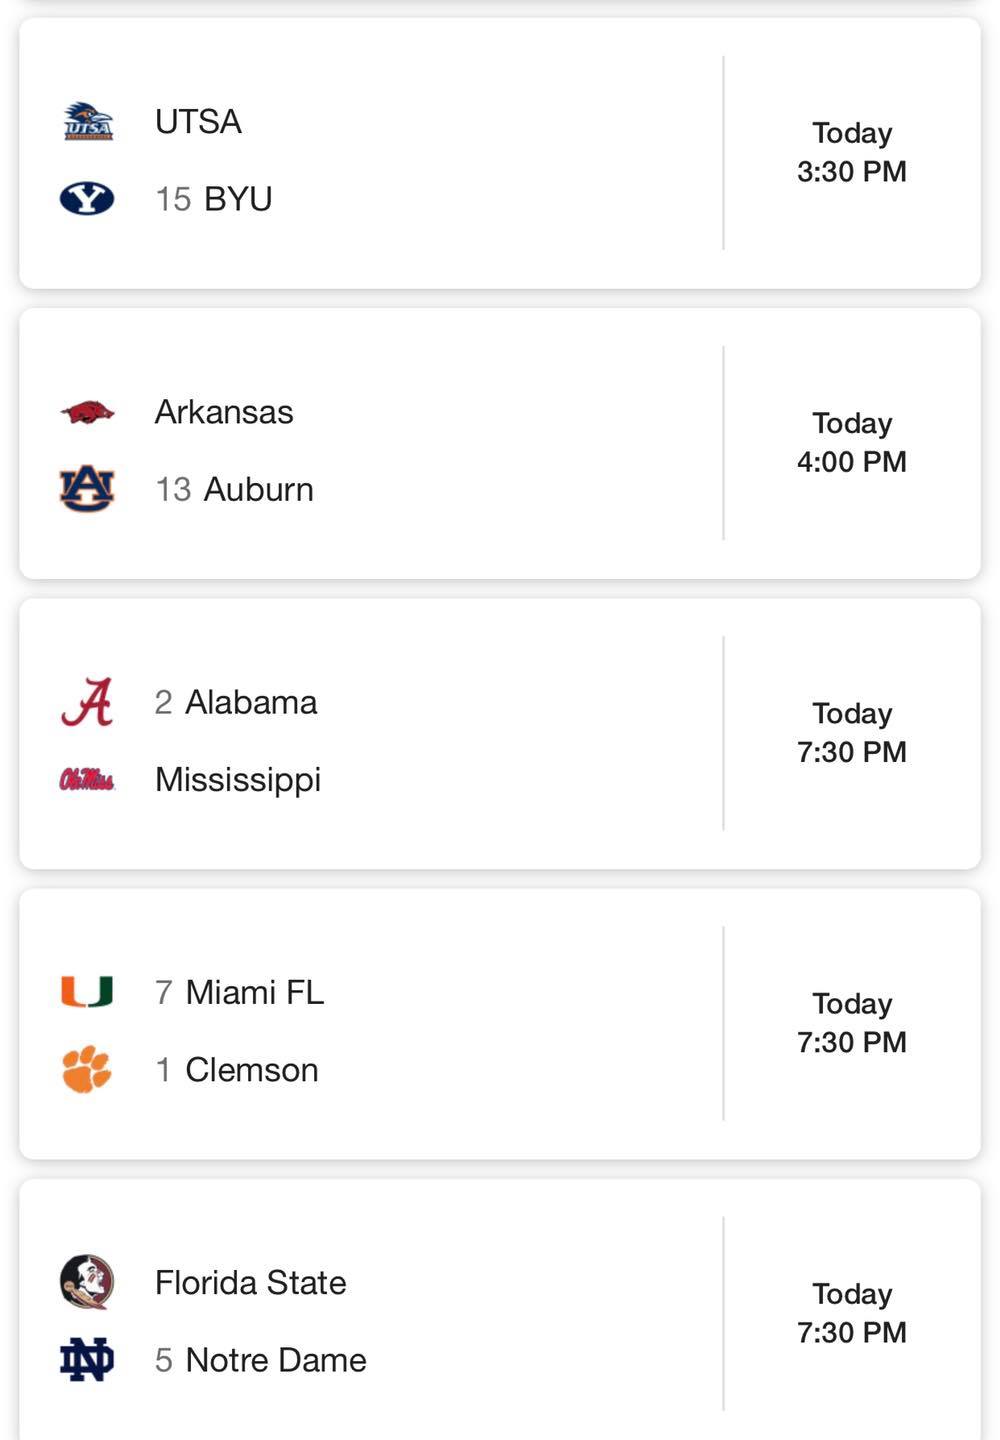The image size is (1000, 1440).
Task: Open the Miami FL vs Clemson game time
Action: [852, 1022]
